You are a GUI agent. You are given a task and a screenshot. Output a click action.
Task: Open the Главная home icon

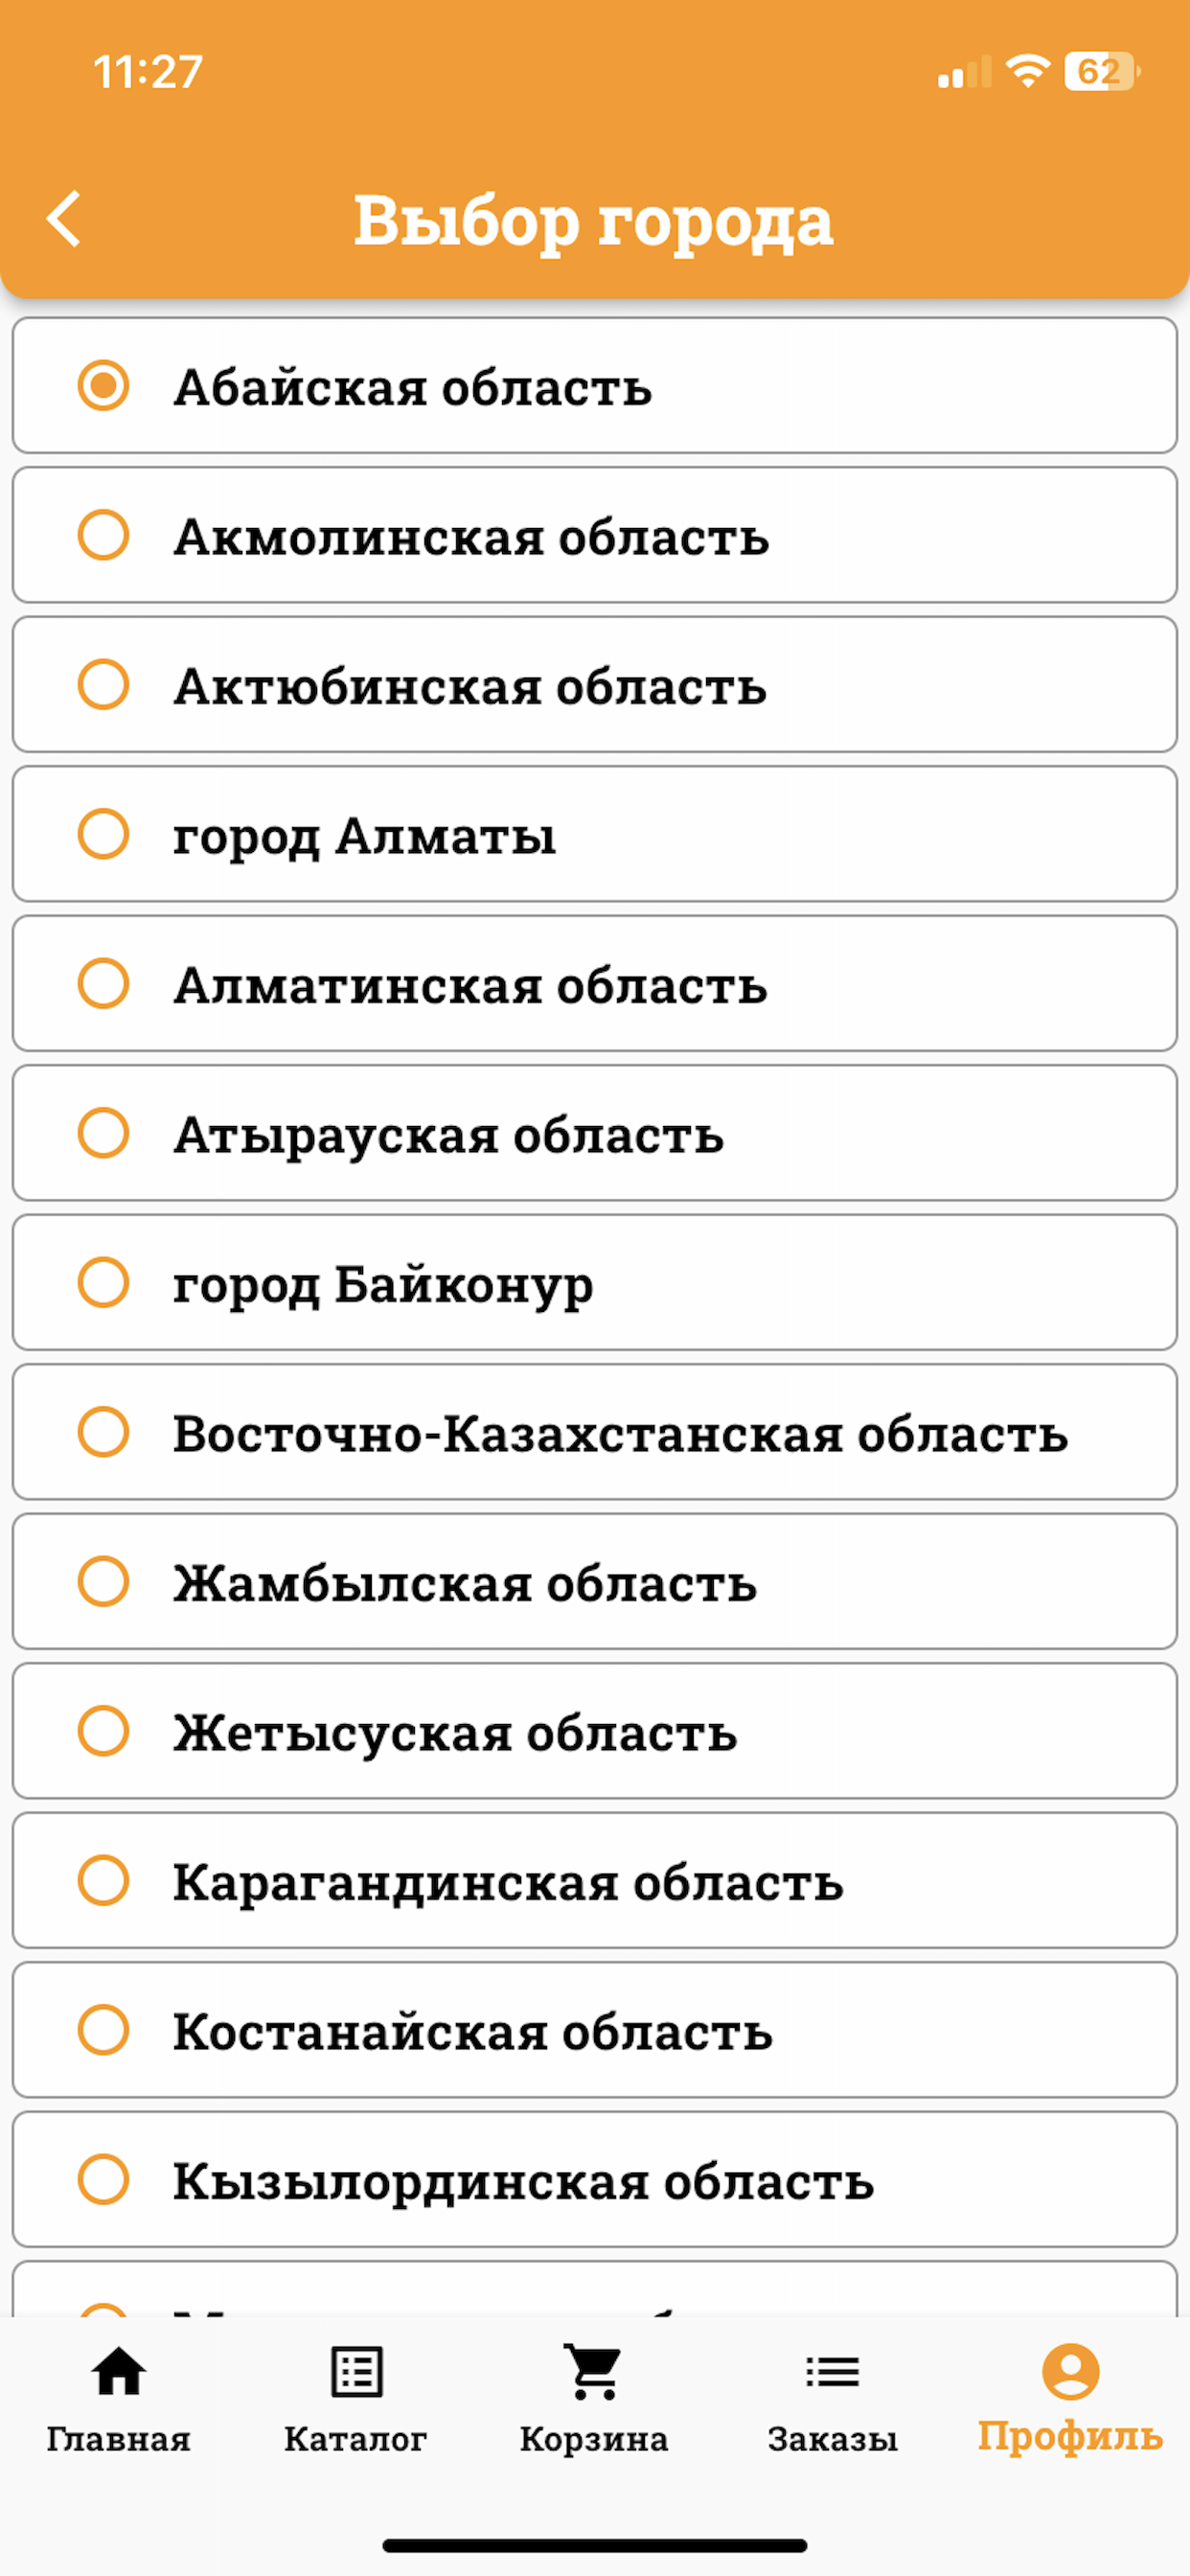click(118, 2371)
